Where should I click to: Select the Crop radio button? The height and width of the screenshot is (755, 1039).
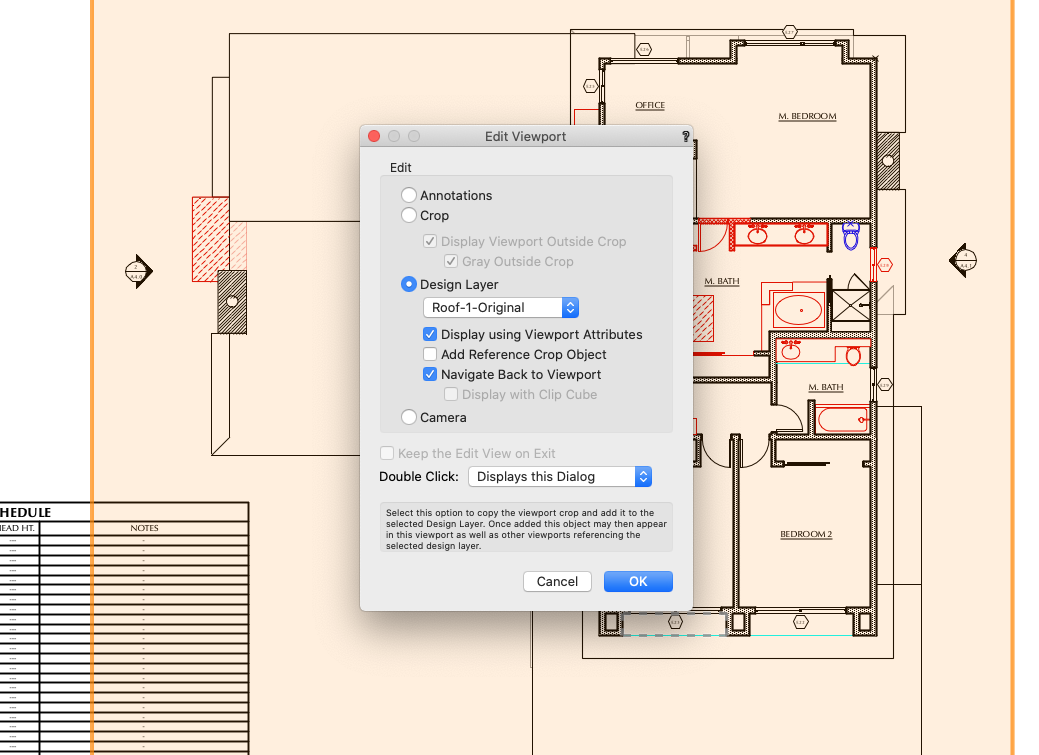(x=409, y=215)
